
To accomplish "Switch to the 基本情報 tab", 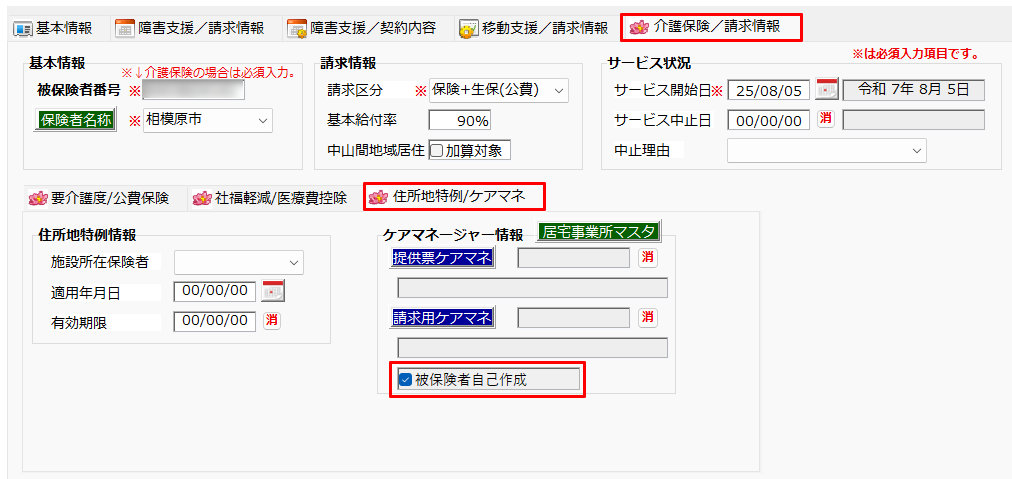I will [x=54, y=28].
